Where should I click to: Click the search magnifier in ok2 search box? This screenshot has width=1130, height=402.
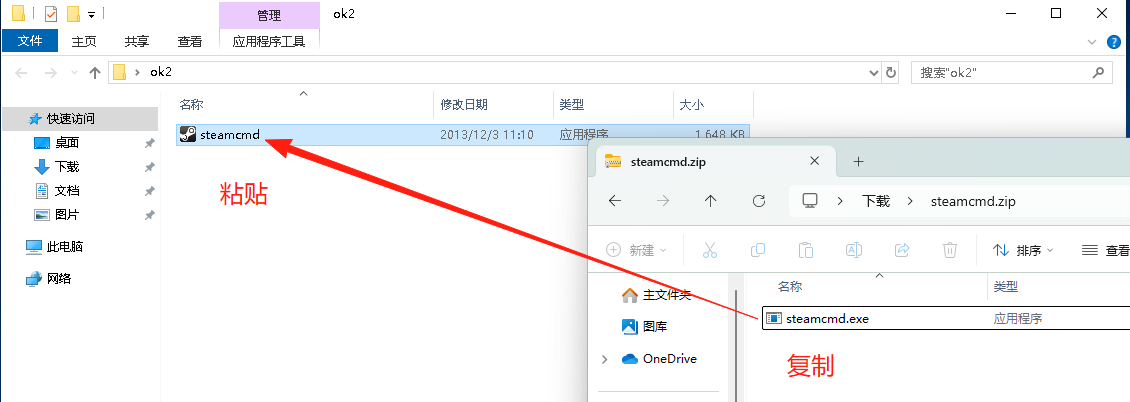(1098, 72)
